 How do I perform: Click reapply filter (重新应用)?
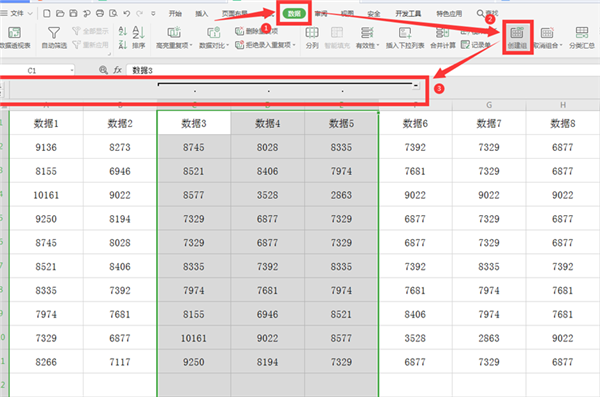[x=91, y=45]
